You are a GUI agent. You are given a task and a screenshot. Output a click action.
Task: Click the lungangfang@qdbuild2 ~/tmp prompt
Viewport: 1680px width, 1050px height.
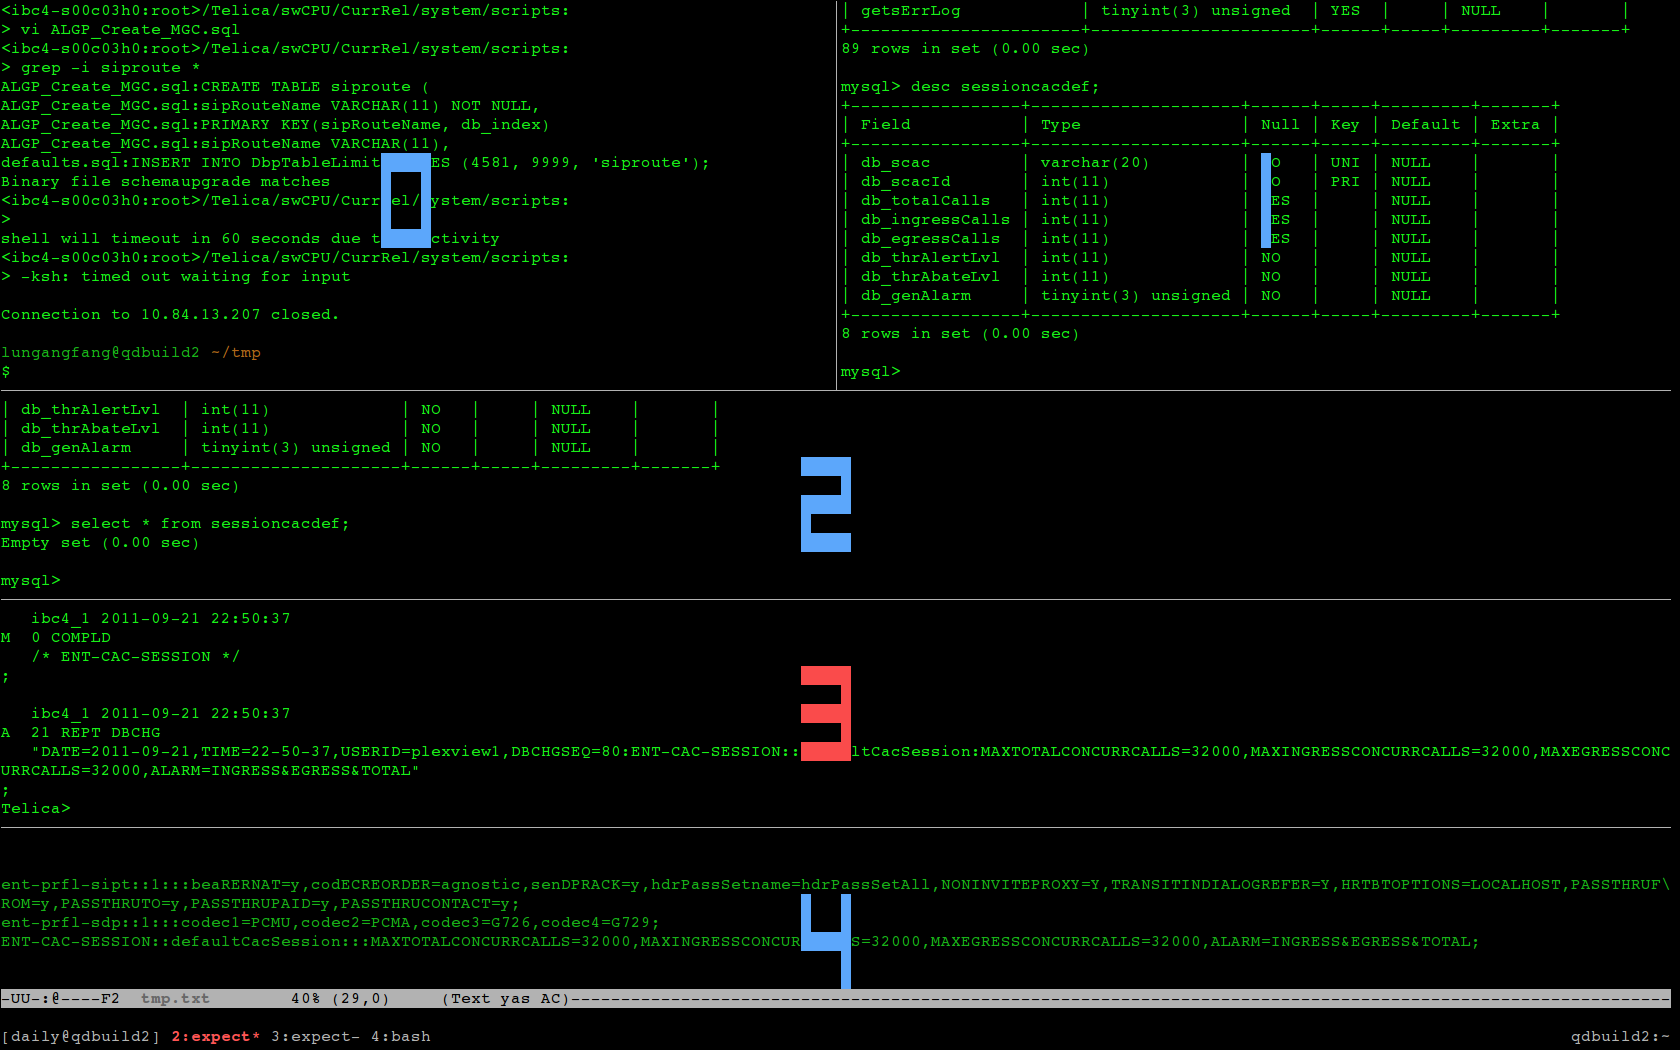[130, 353]
